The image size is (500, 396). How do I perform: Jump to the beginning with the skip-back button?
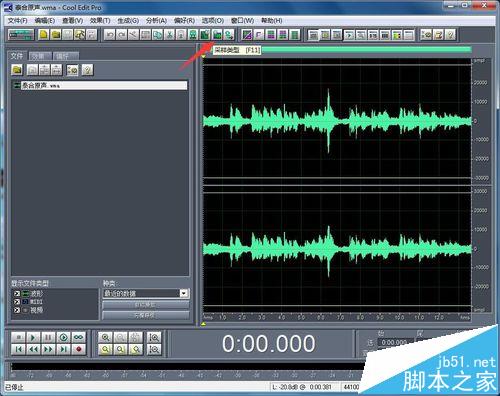point(19,349)
